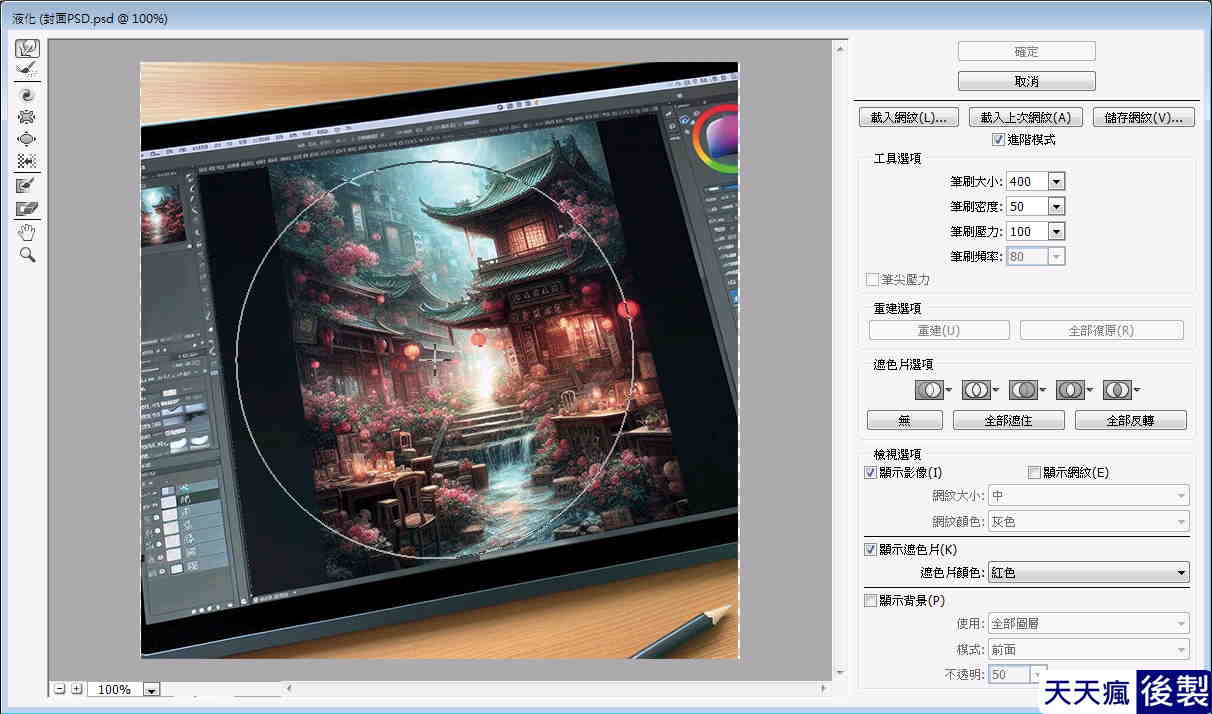Select the Freeze Mask tool
The width and height of the screenshot is (1212, 714).
pos(28,185)
